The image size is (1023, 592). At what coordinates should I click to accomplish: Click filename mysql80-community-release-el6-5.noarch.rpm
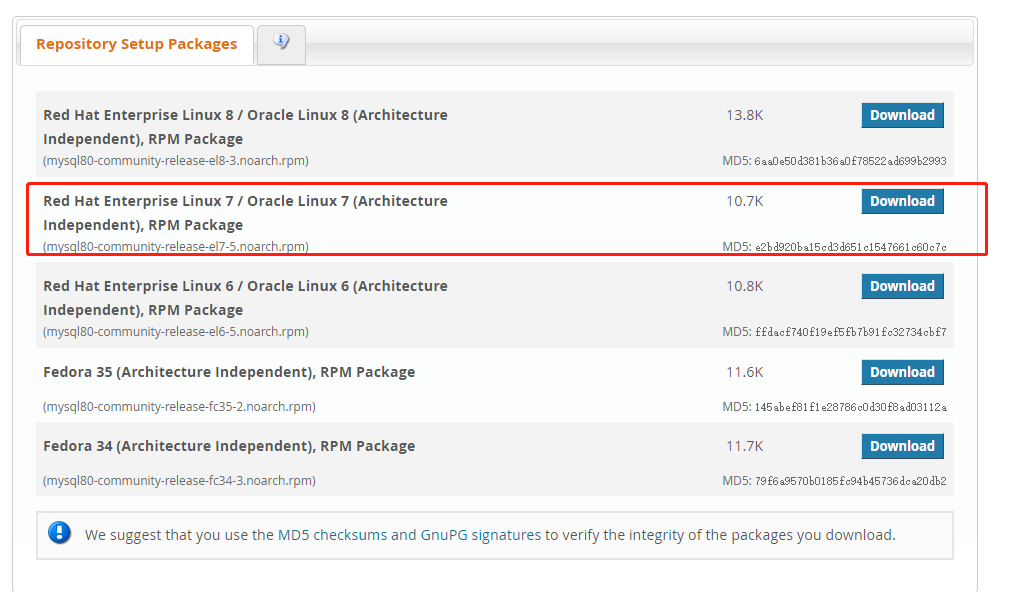pos(176,332)
